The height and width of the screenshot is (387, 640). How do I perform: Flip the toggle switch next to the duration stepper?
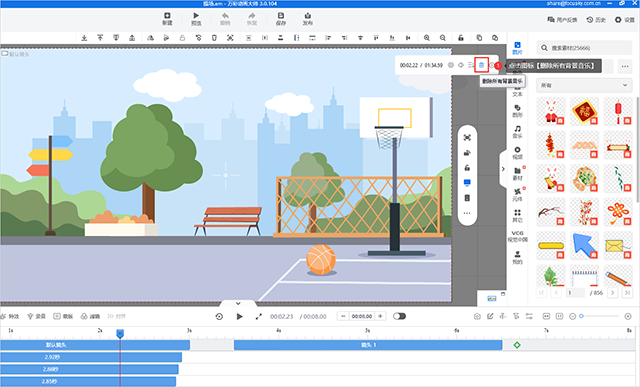click(x=399, y=316)
